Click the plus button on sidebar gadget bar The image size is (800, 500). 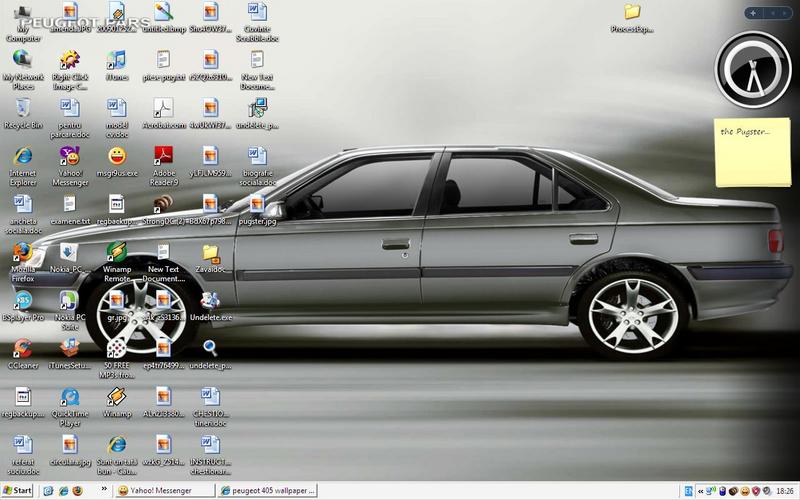(753, 13)
